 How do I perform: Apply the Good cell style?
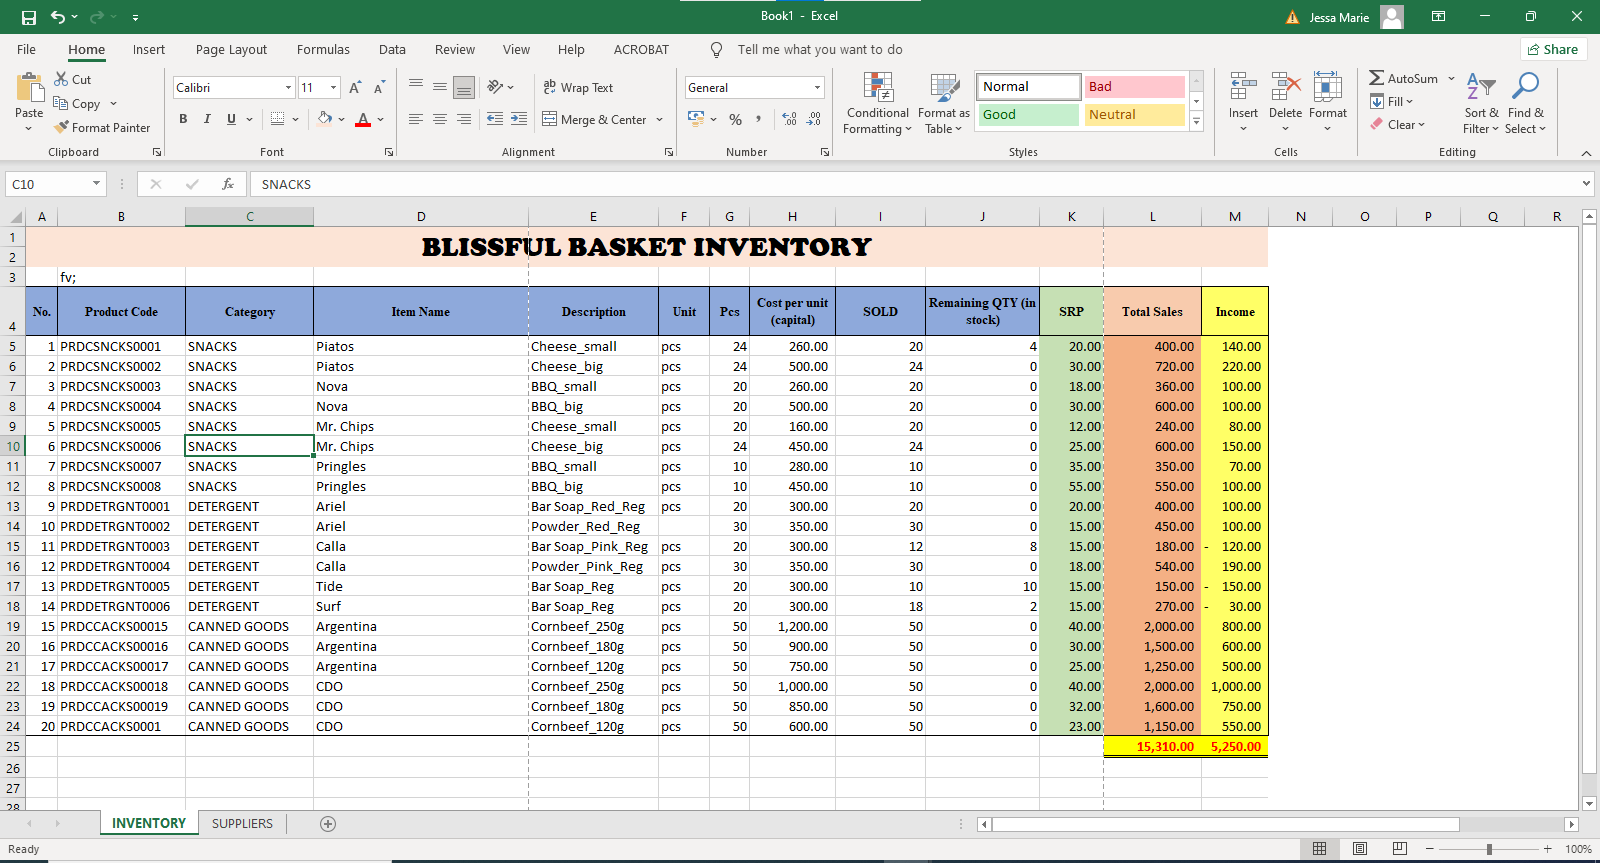1028,115
